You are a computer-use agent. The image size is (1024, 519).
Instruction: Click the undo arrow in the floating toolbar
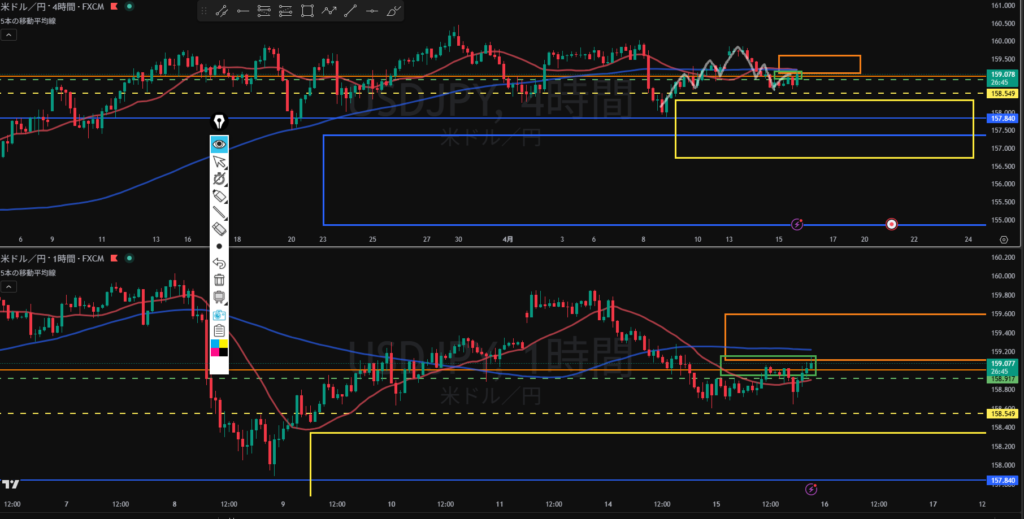click(219, 263)
